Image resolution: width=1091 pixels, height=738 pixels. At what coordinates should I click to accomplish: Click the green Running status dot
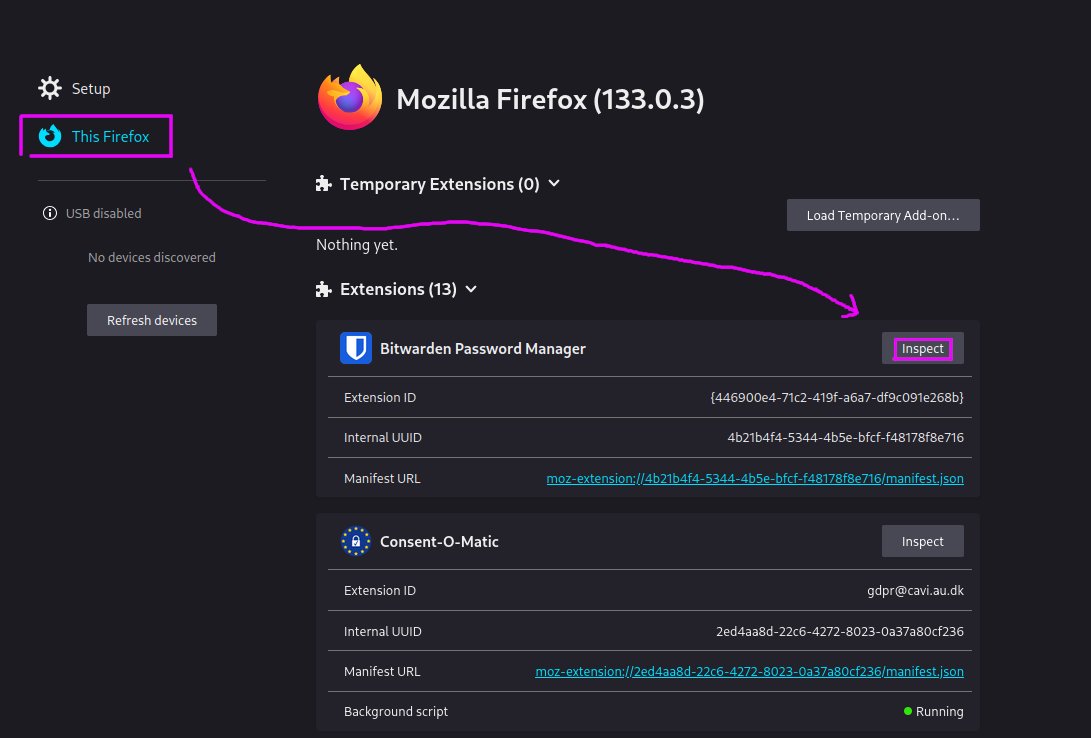point(907,711)
